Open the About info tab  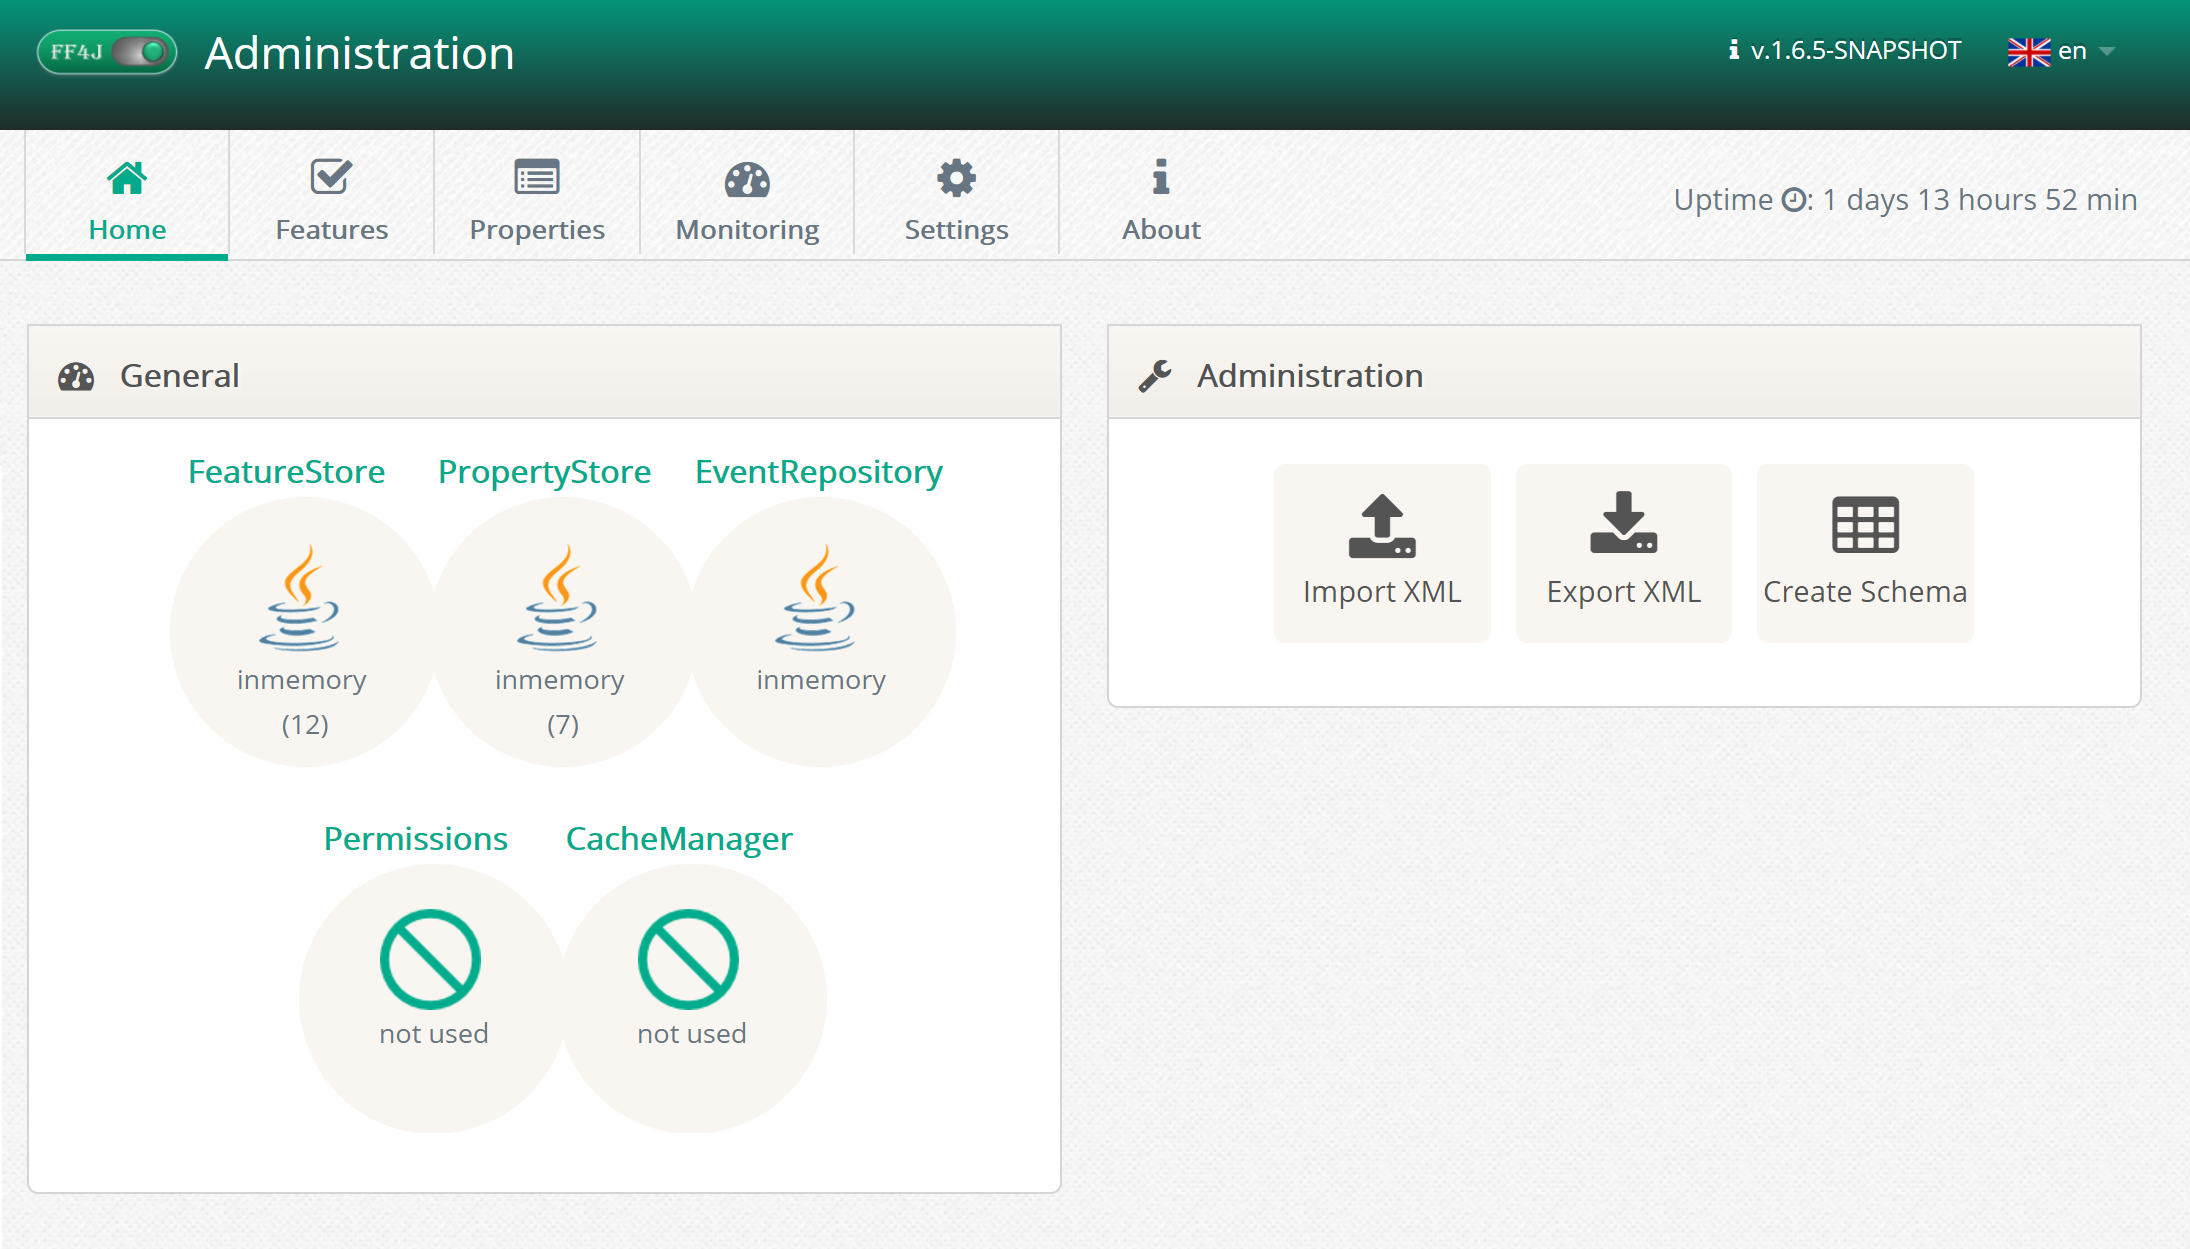[x=1160, y=200]
